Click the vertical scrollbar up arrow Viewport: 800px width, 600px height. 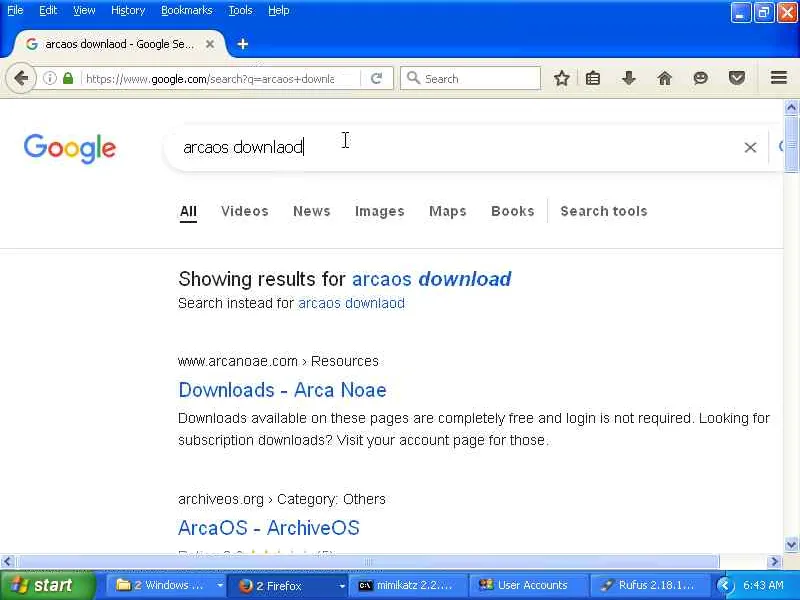tap(791, 108)
